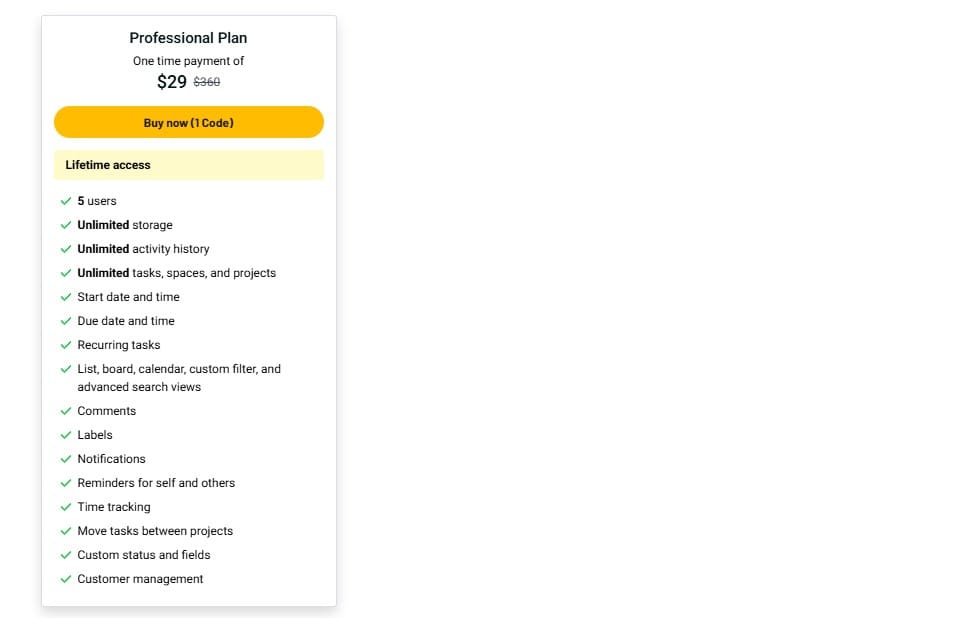
Task: Click the checkmark next to Recurring tasks
Action: [x=66, y=344]
